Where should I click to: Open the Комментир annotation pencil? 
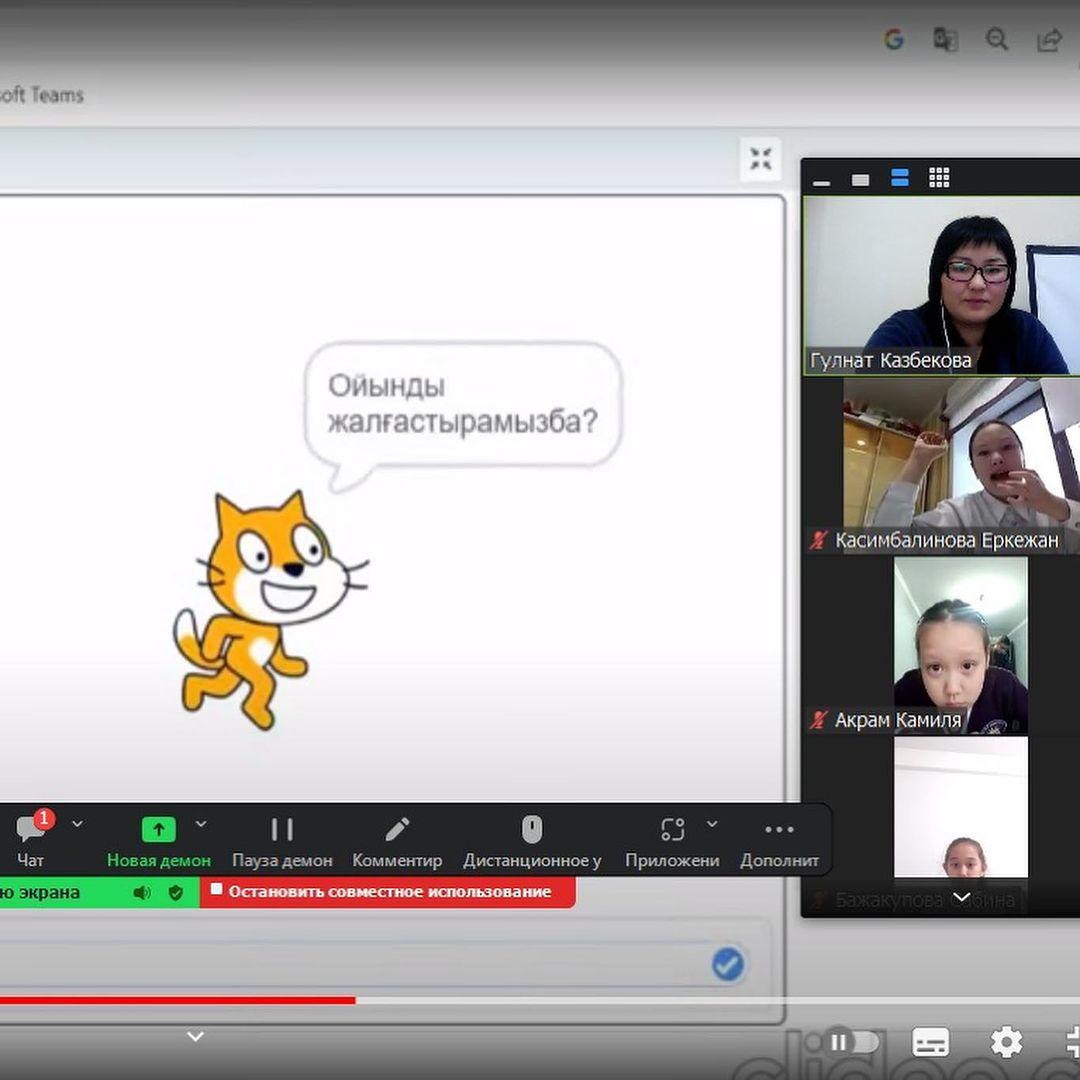(x=397, y=829)
